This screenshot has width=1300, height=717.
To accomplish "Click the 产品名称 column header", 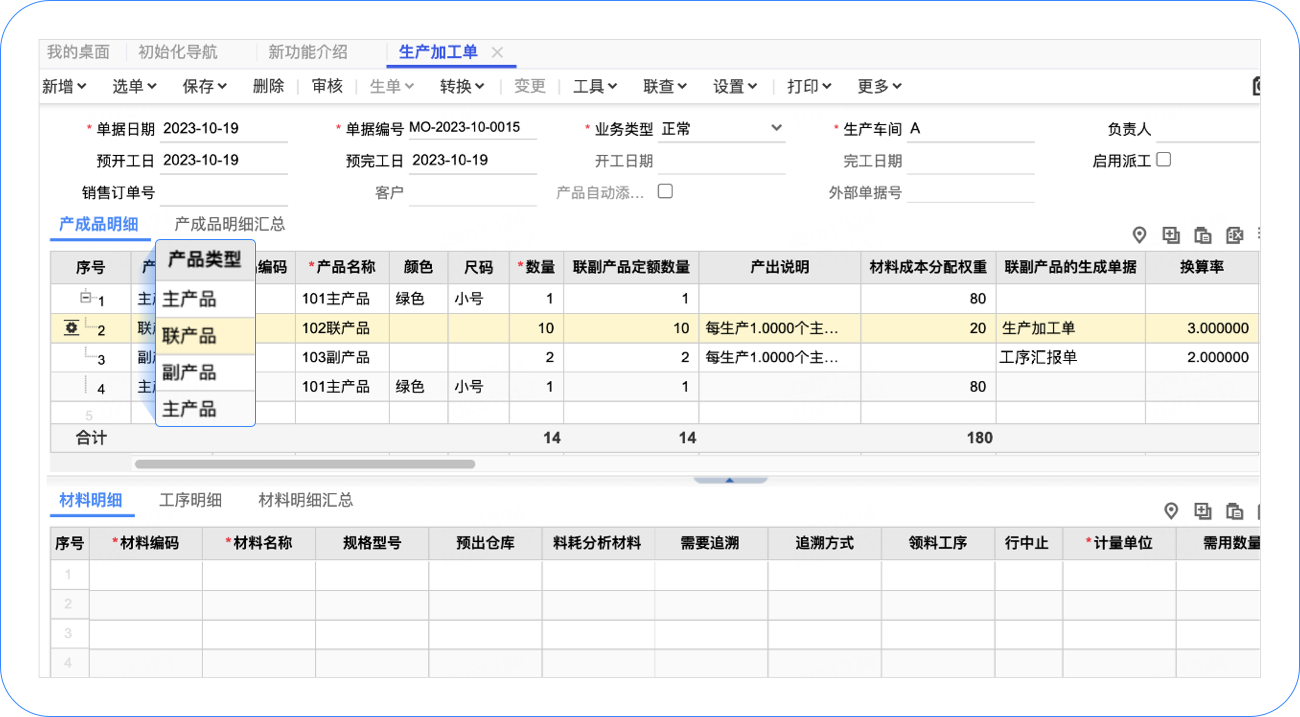I will (x=342, y=268).
